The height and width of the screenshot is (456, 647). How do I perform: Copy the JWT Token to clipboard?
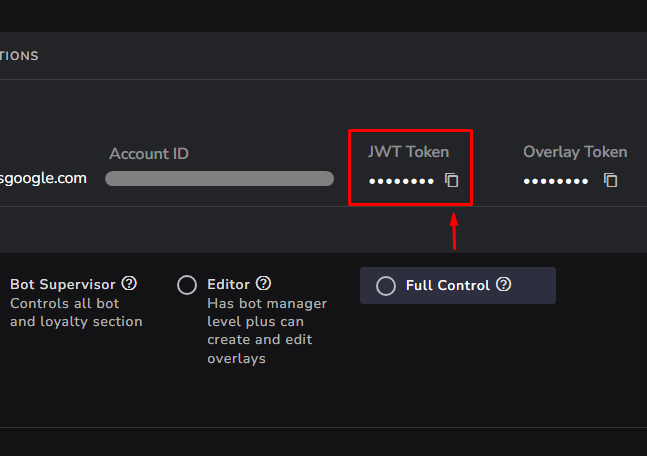coord(451,180)
